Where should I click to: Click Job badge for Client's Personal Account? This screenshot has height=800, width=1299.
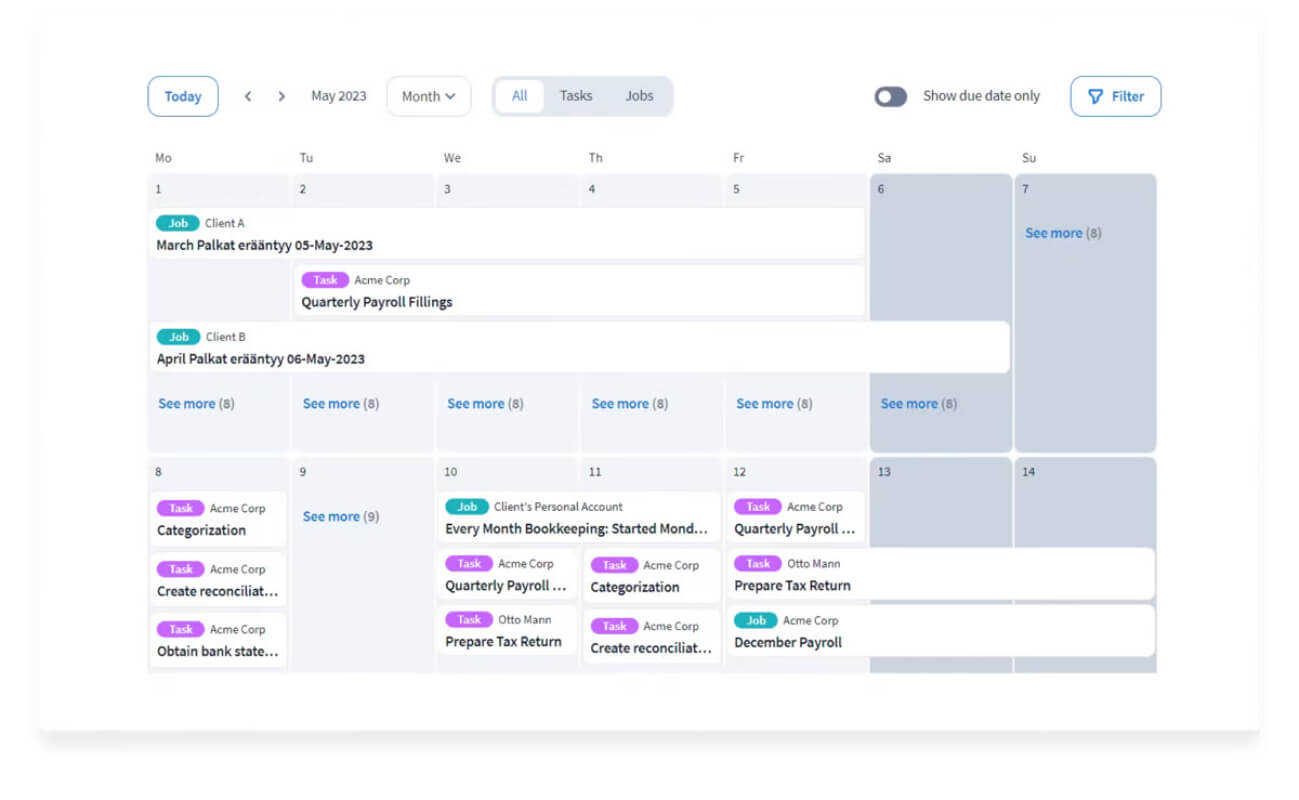[467, 506]
